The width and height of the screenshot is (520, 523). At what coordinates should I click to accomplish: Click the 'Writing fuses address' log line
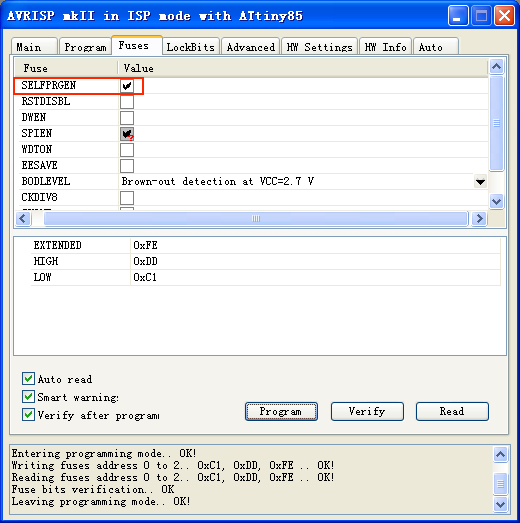tap(173, 466)
